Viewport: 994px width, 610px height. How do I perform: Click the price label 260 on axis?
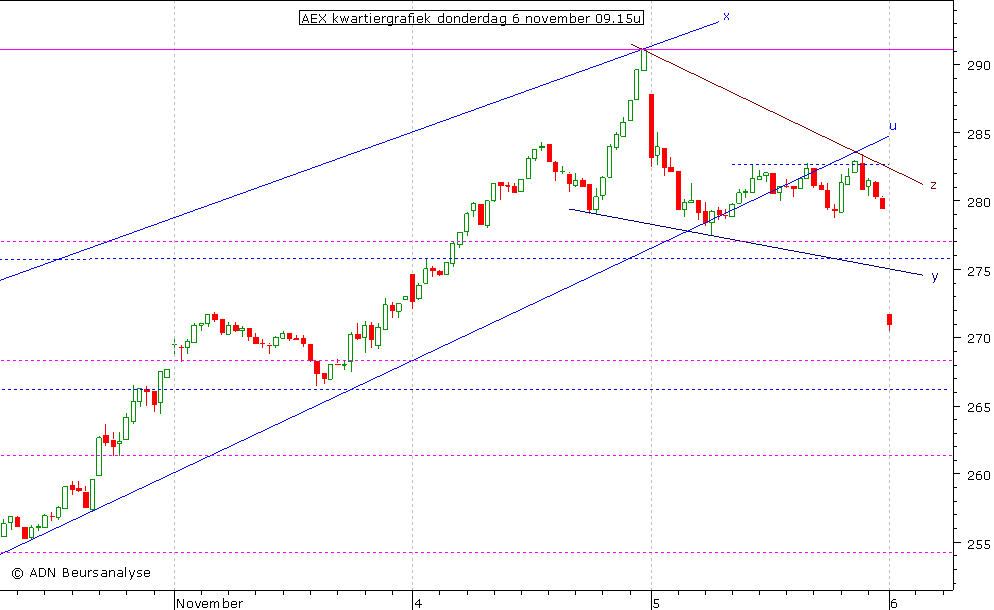tap(978, 475)
